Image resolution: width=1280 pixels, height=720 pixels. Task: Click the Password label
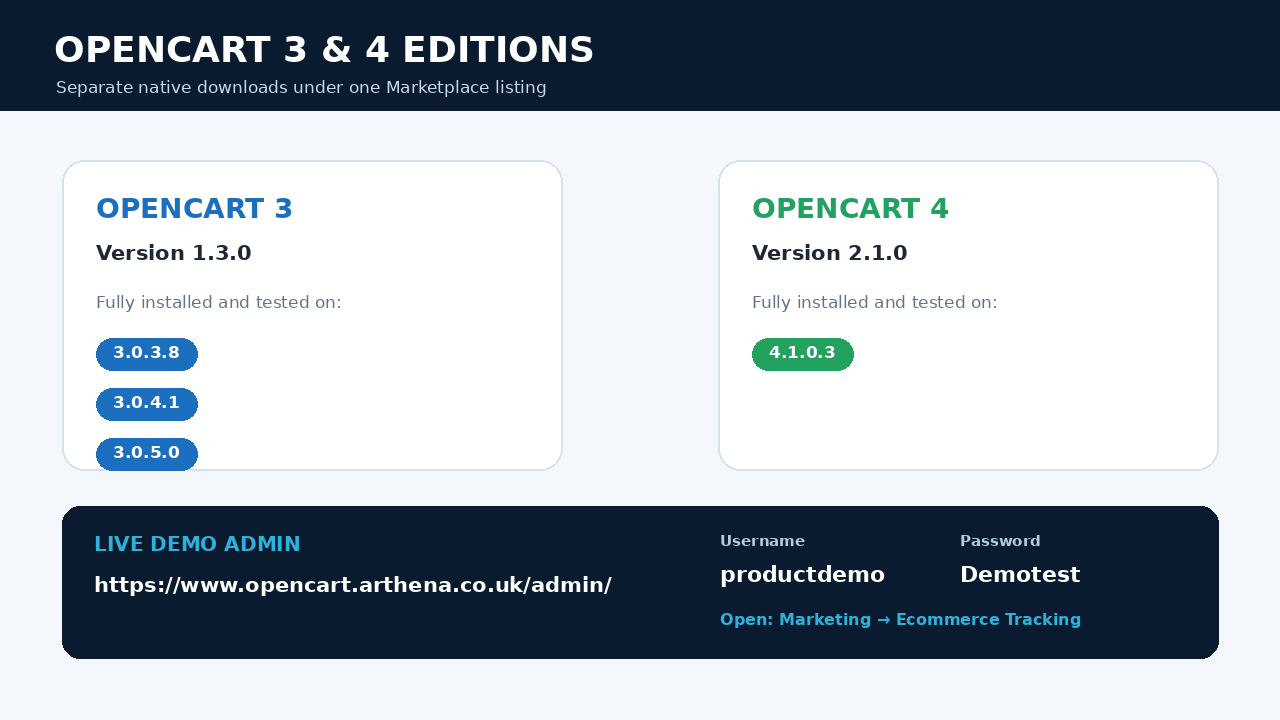pyautogui.click(x=1000, y=541)
